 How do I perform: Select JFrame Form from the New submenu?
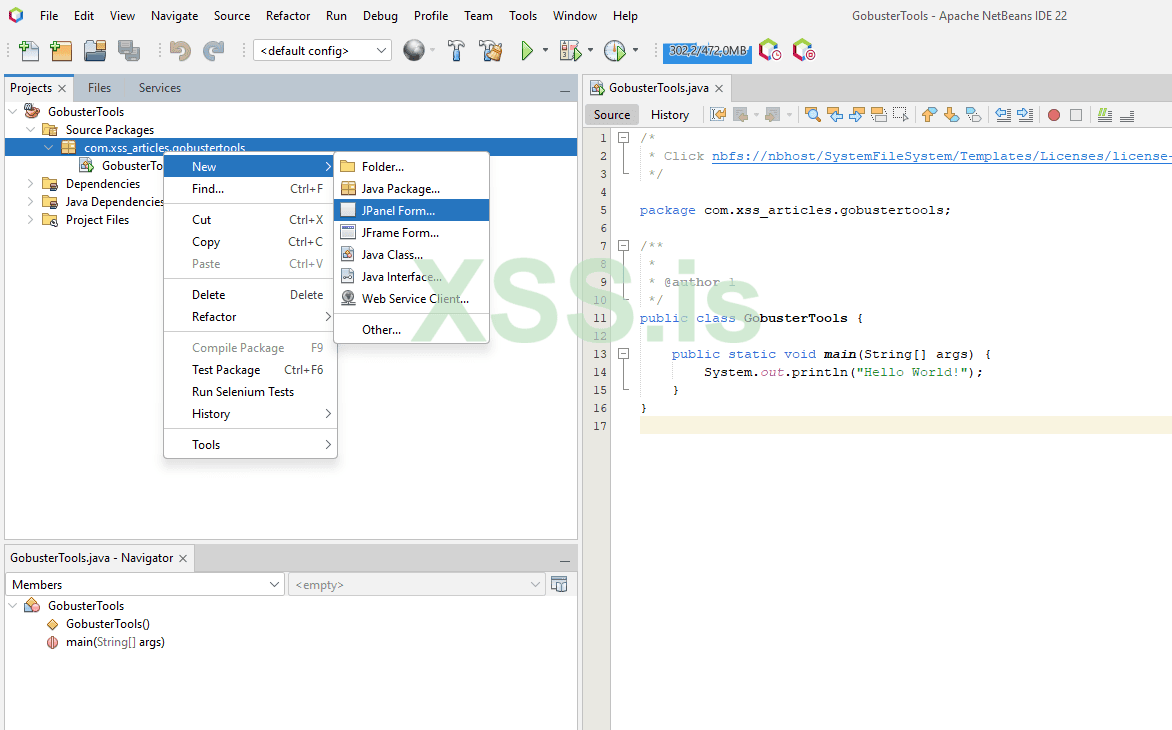(400, 233)
